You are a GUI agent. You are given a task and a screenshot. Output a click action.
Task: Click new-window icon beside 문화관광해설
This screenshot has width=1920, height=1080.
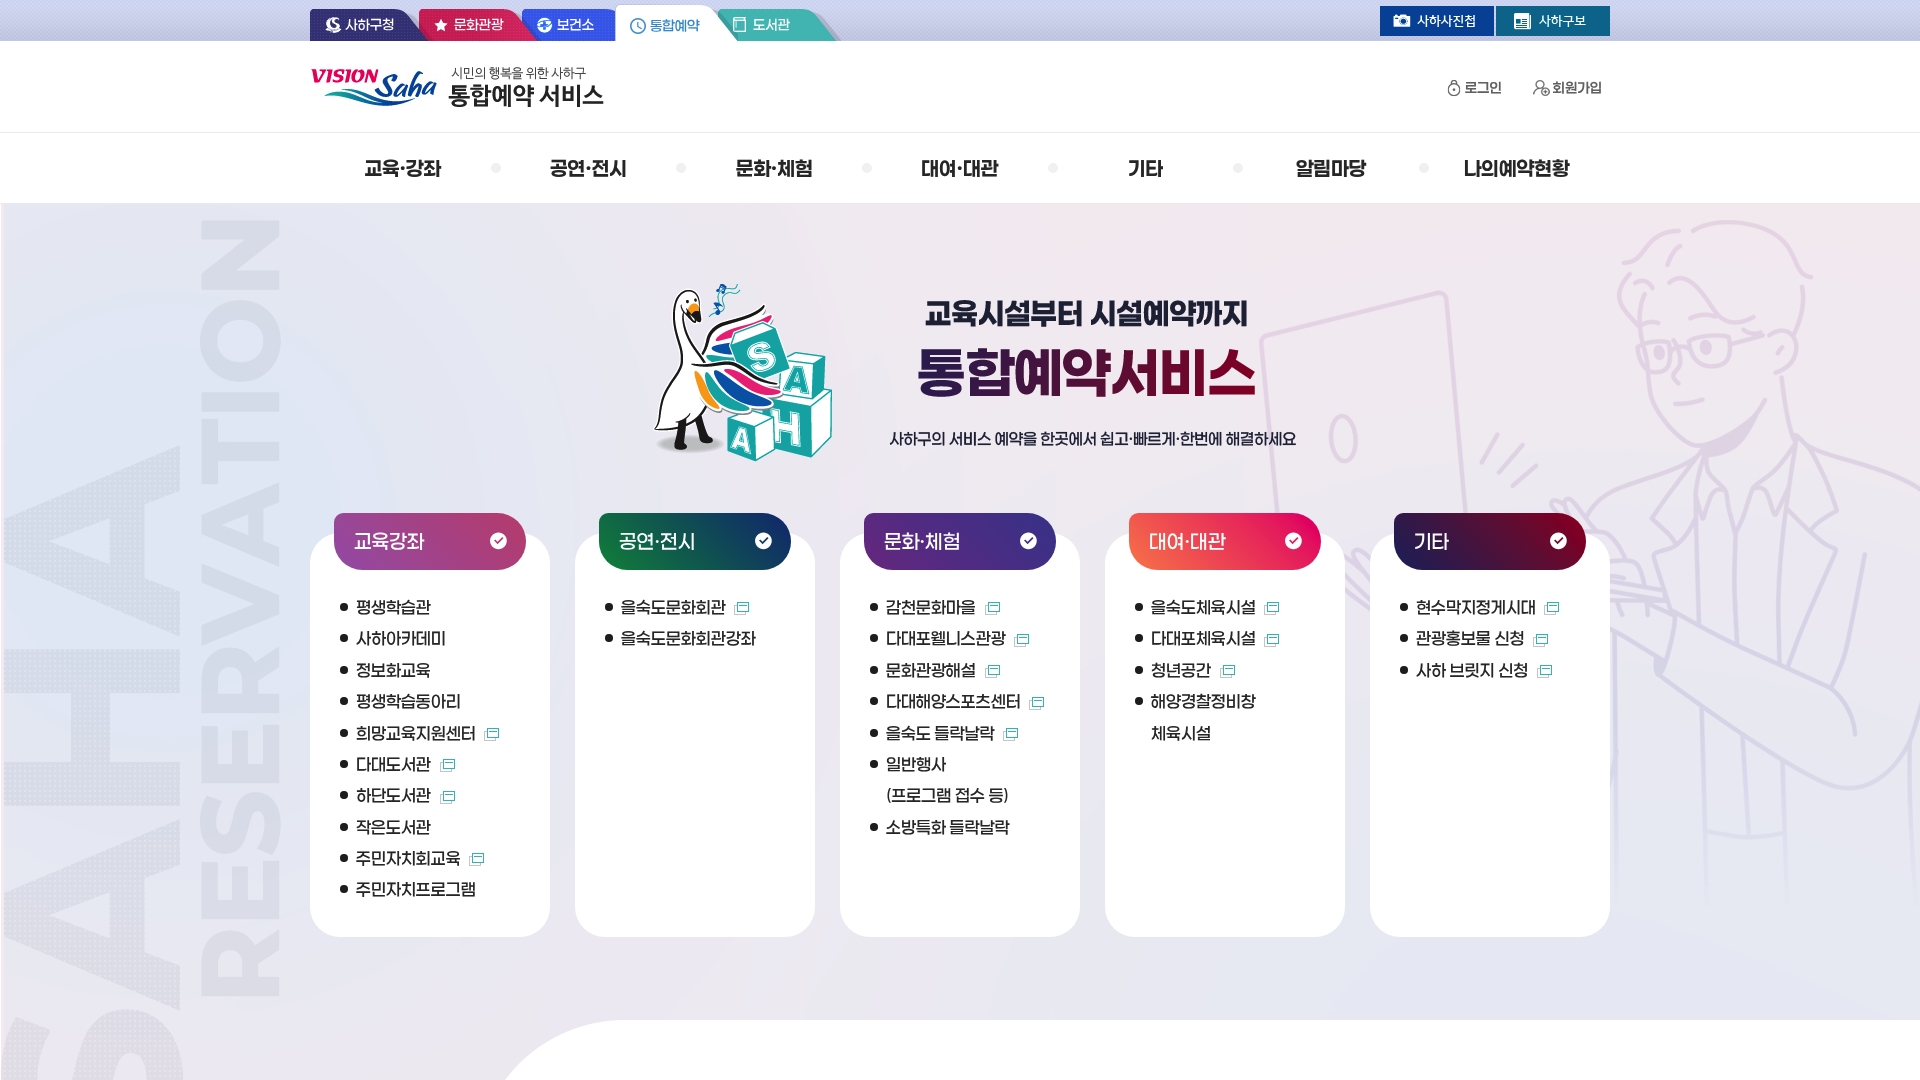(x=993, y=671)
